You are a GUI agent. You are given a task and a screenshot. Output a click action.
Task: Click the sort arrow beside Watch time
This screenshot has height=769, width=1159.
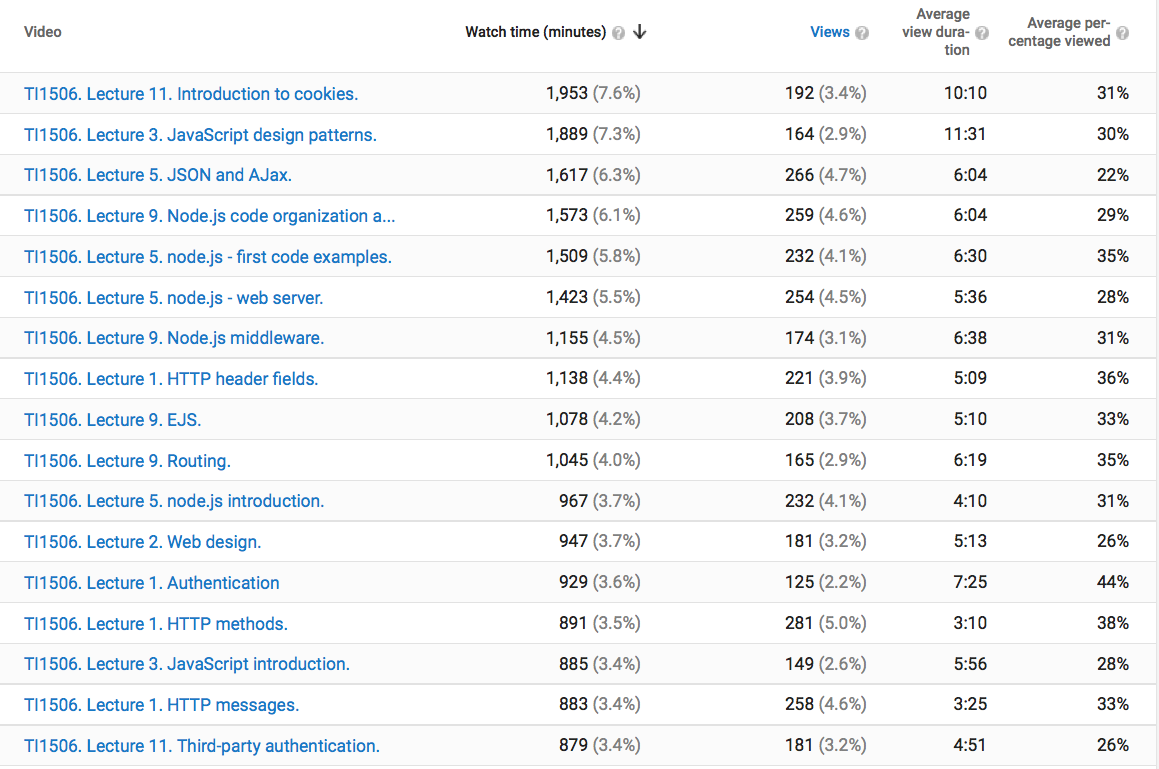[x=640, y=32]
